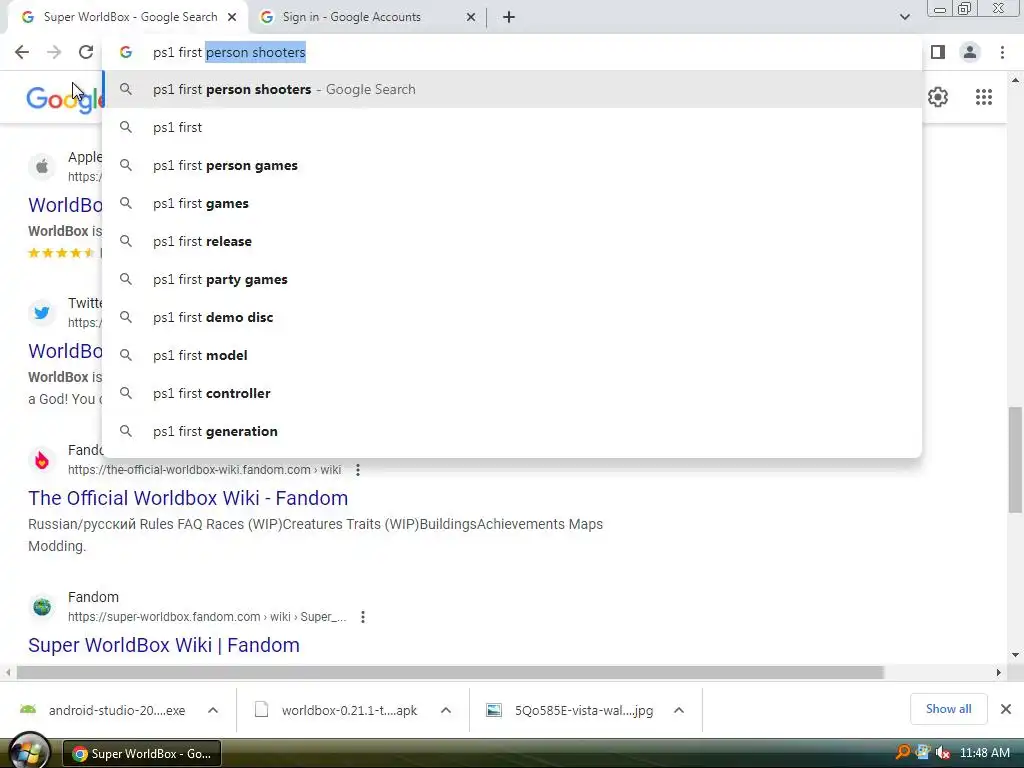Click the Apple result favicon
Screen dimensions: 1024x768
pos(42,167)
